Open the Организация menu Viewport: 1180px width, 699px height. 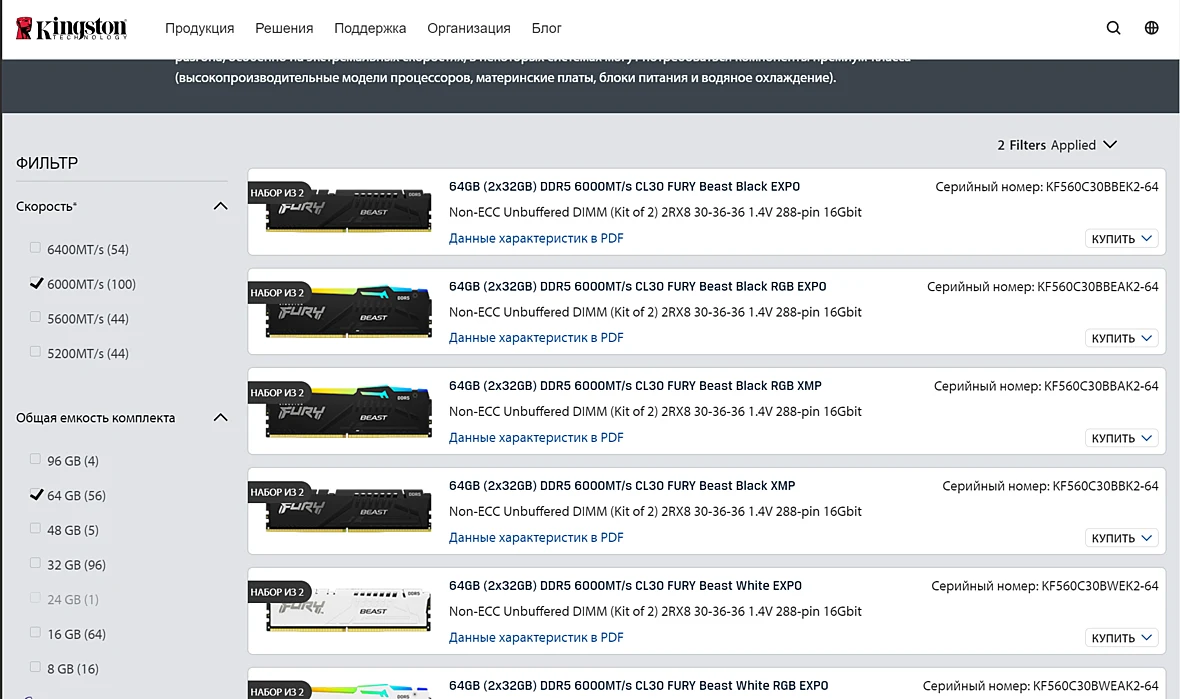[x=469, y=28]
